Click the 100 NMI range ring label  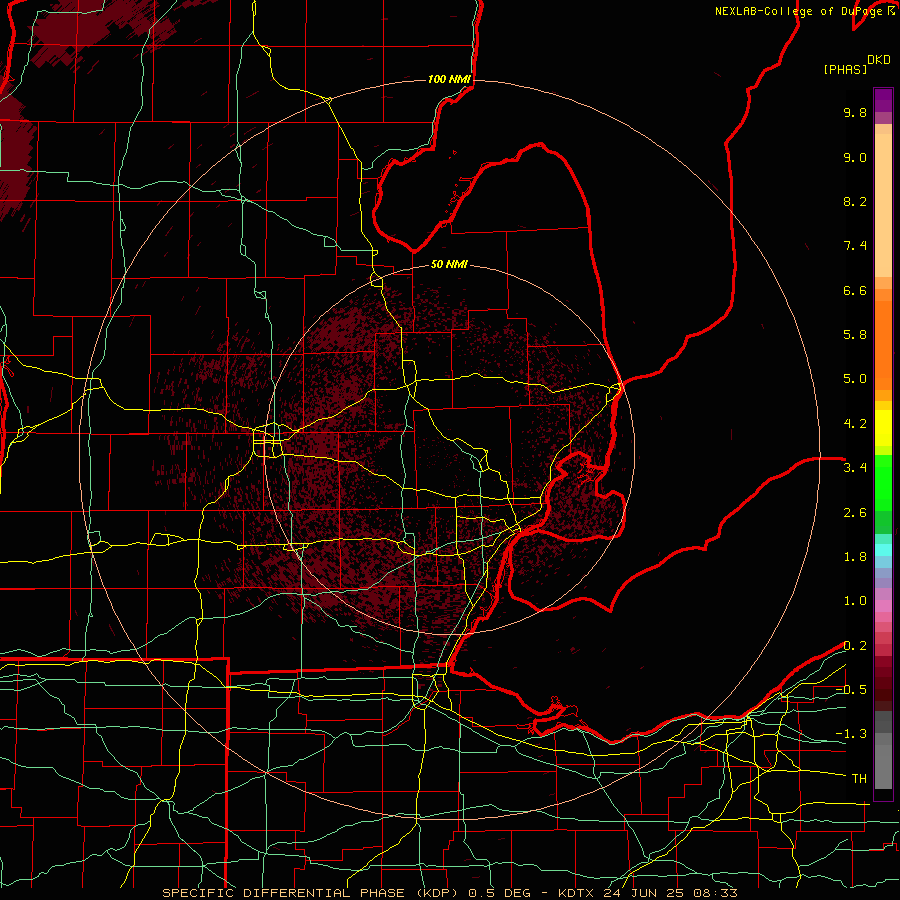click(449, 79)
